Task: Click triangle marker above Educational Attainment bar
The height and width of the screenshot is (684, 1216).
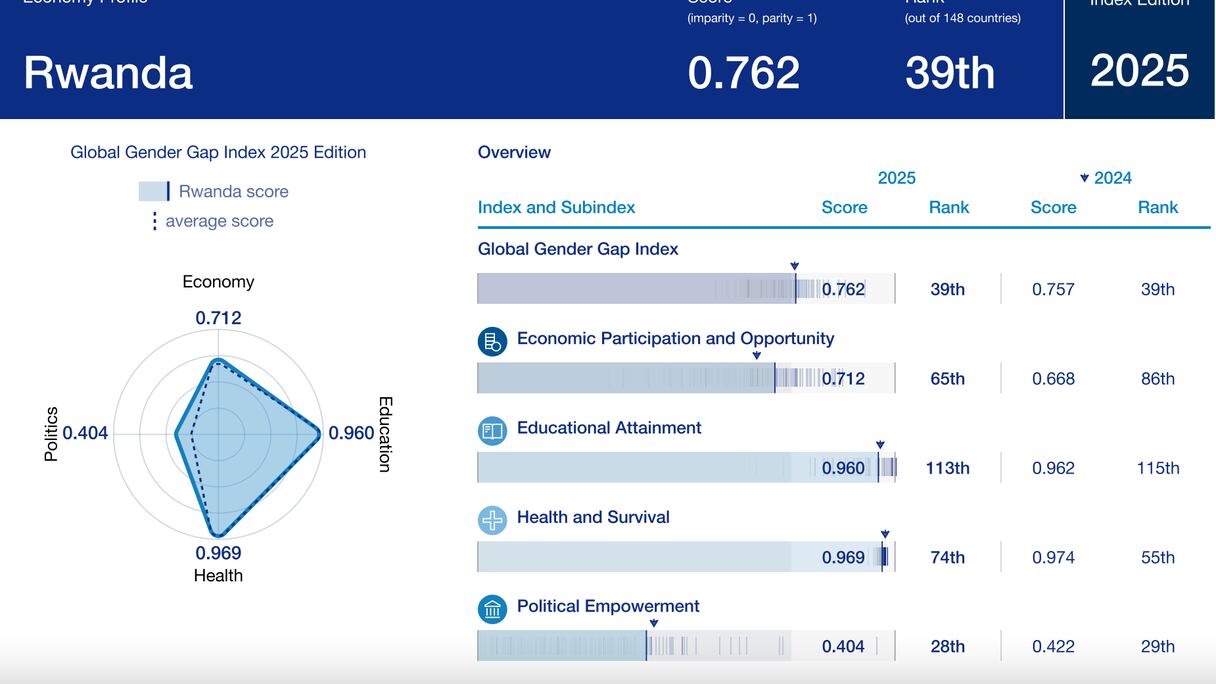Action: coord(880,445)
